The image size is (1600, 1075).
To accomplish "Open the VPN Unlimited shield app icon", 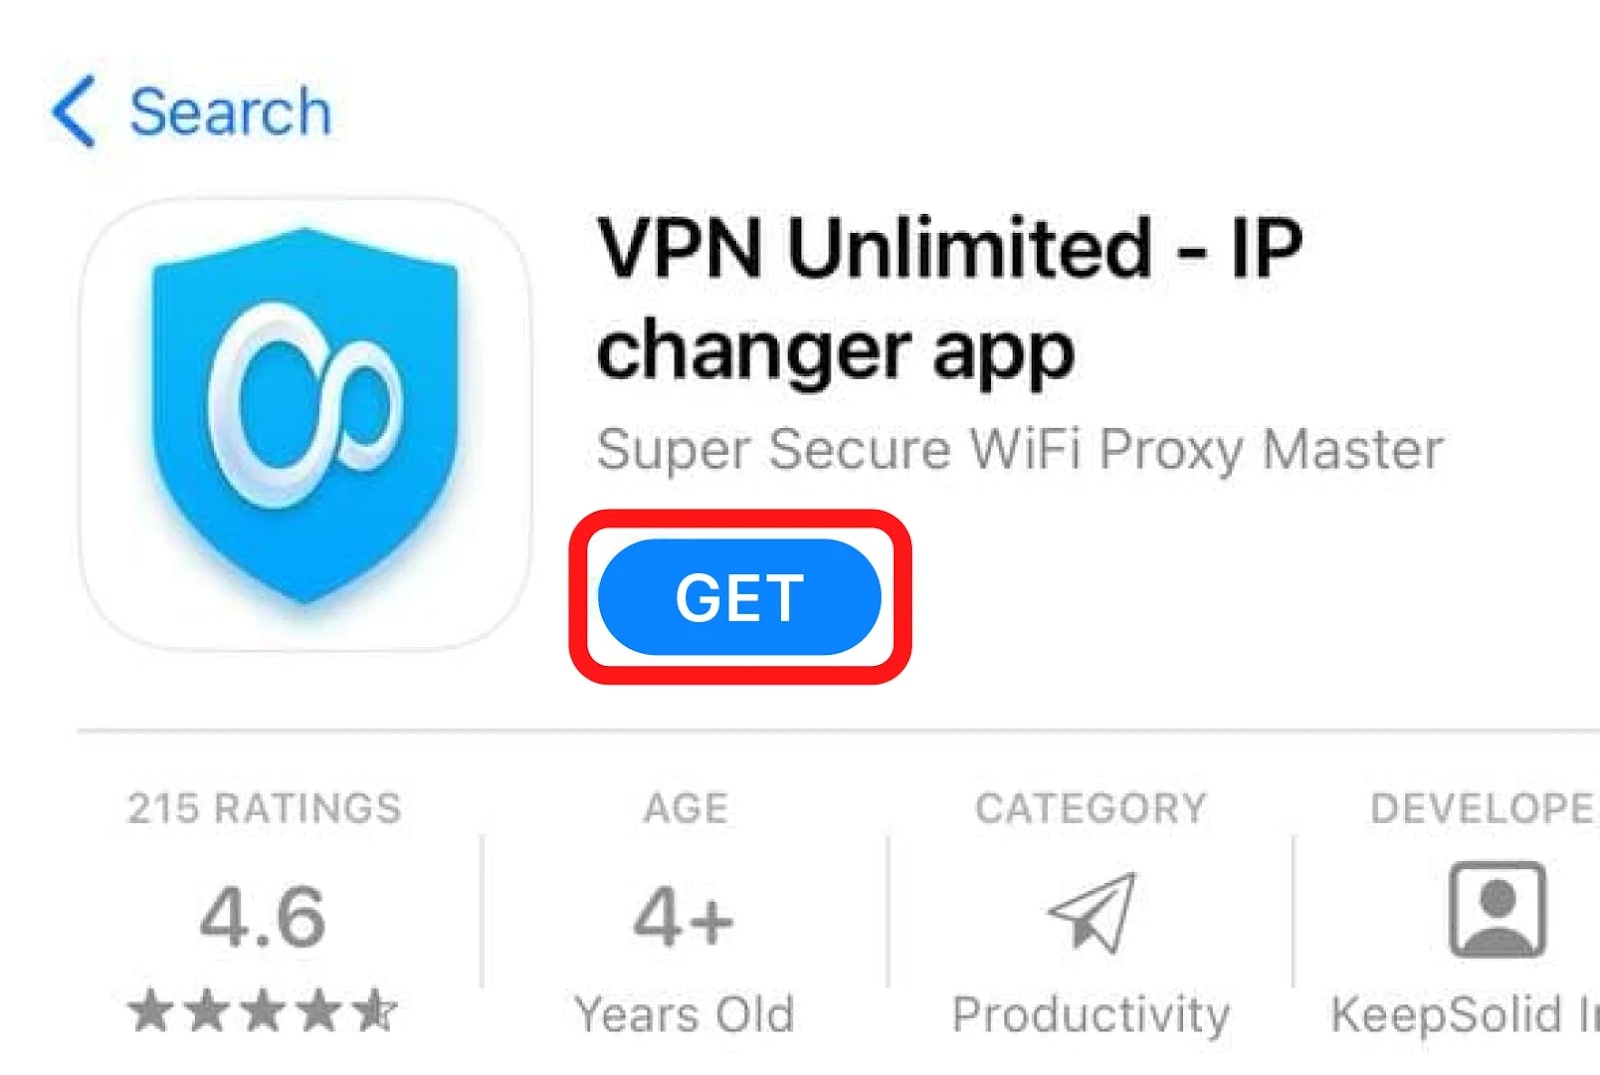I will (x=305, y=424).
